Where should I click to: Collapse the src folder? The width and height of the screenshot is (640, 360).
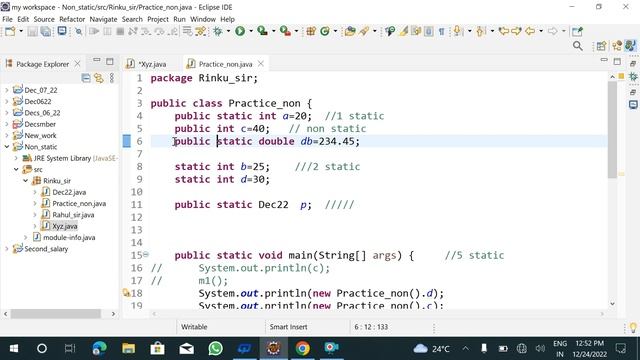point(16,169)
